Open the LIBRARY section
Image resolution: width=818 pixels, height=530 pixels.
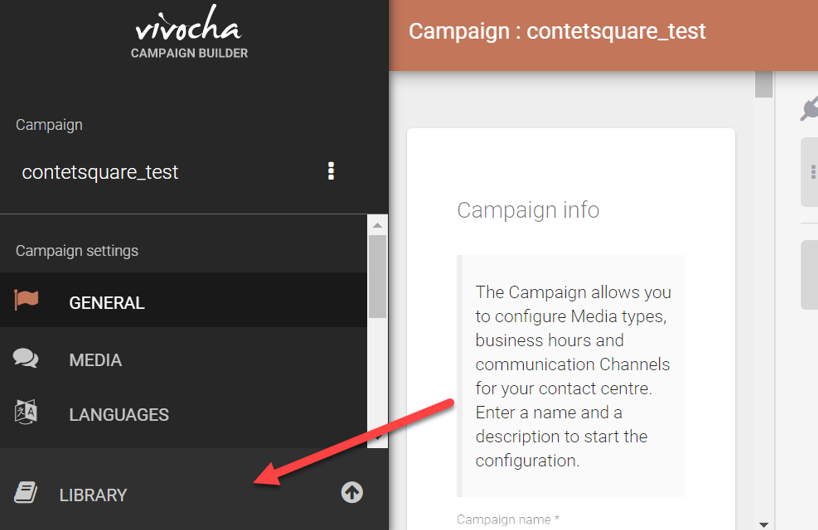click(194, 493)
